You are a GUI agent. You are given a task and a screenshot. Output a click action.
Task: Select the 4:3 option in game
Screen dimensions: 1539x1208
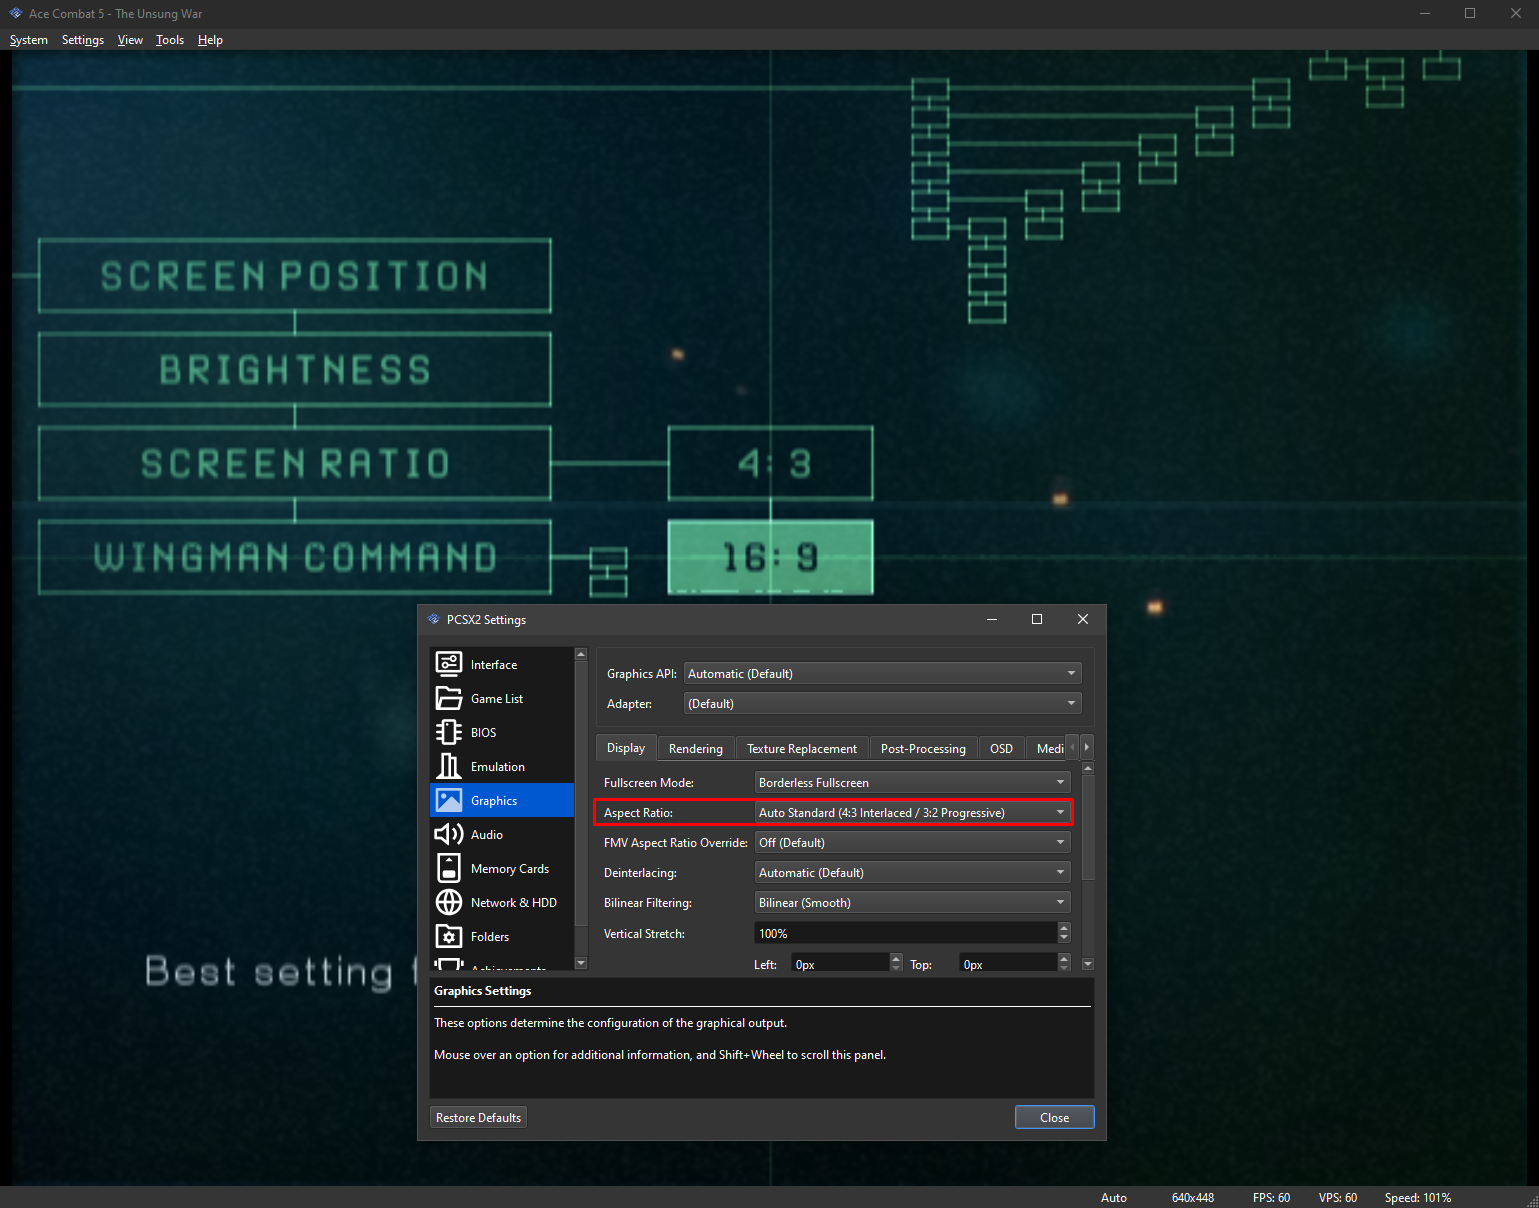click(x=771, y=463)
